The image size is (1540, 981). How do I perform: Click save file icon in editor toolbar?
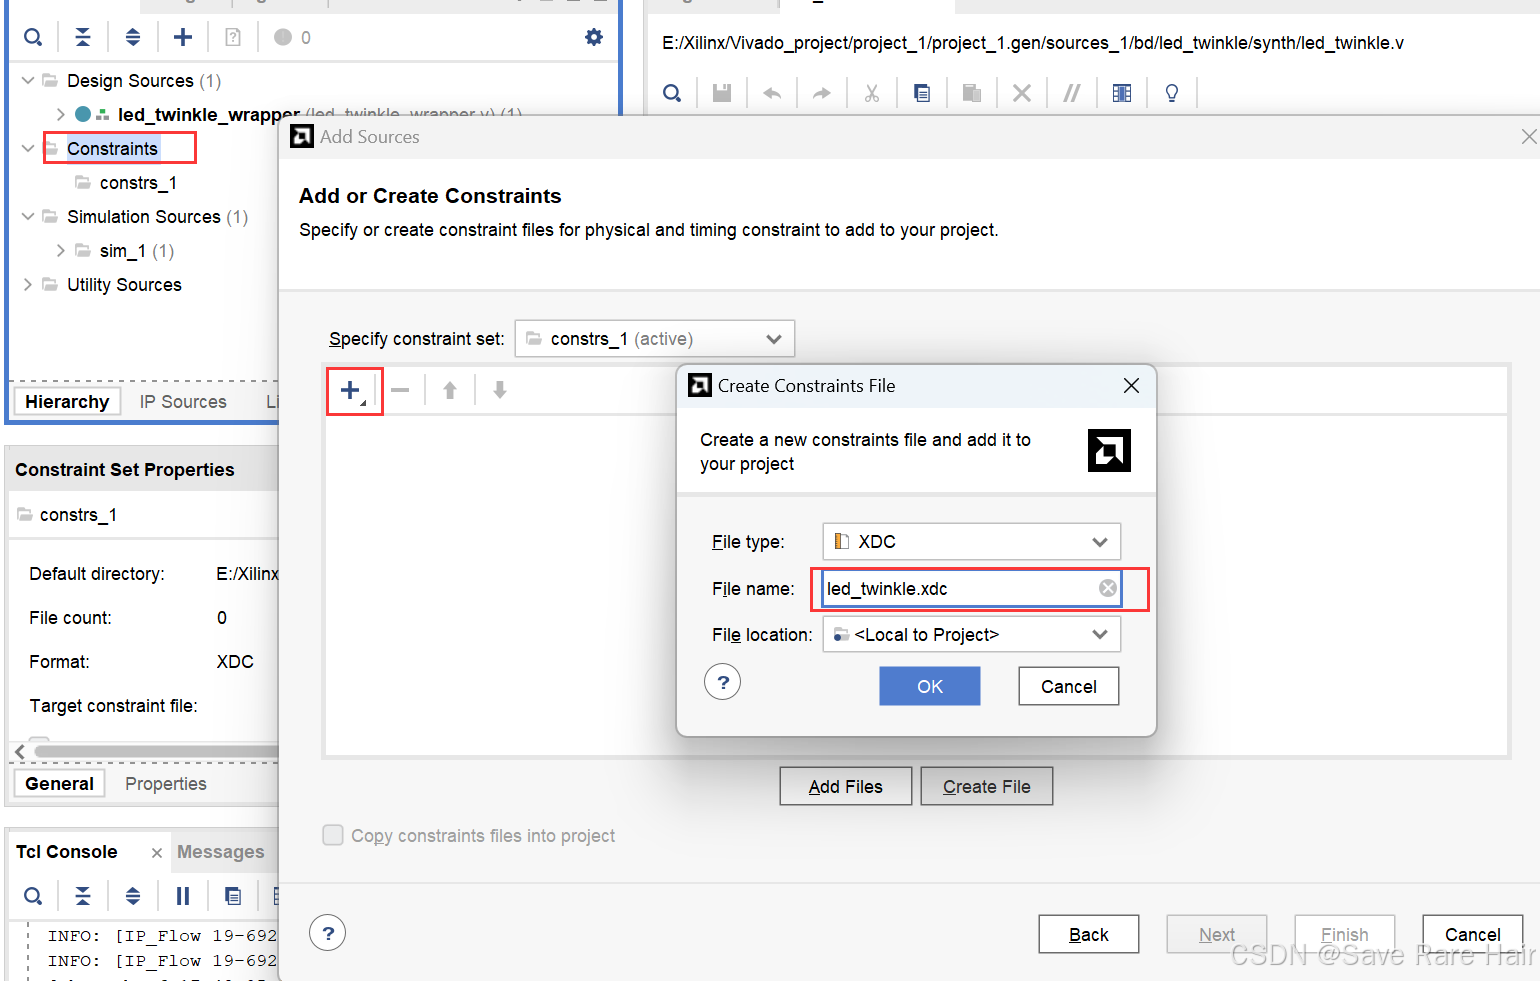[x=722, y=93]
